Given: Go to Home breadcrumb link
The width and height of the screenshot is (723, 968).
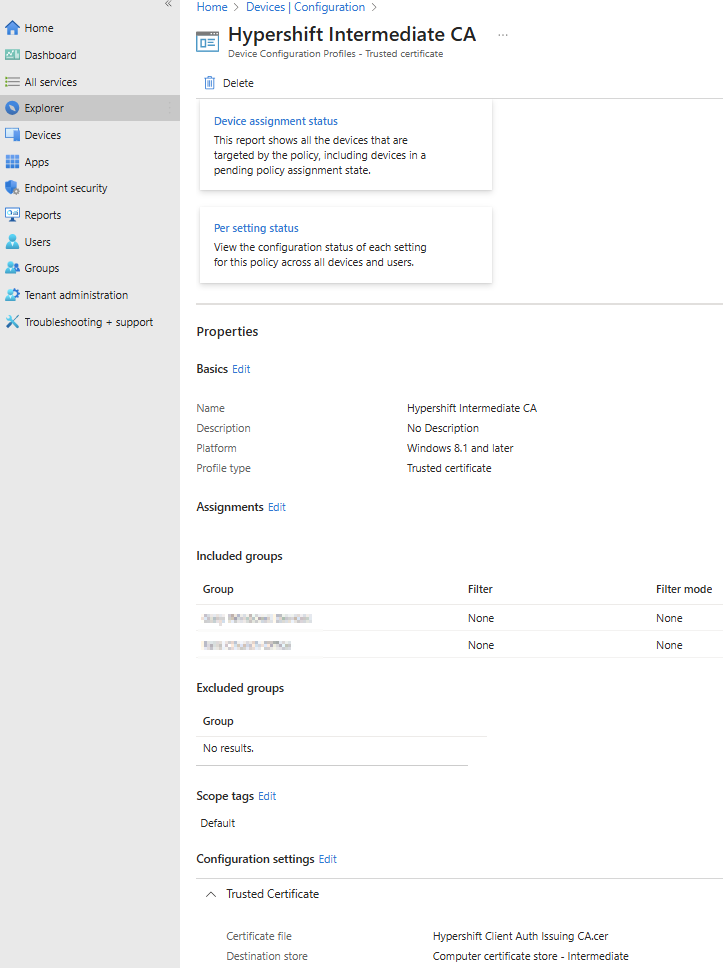Looking at the screenshot, I should click(x=212, y=7).
